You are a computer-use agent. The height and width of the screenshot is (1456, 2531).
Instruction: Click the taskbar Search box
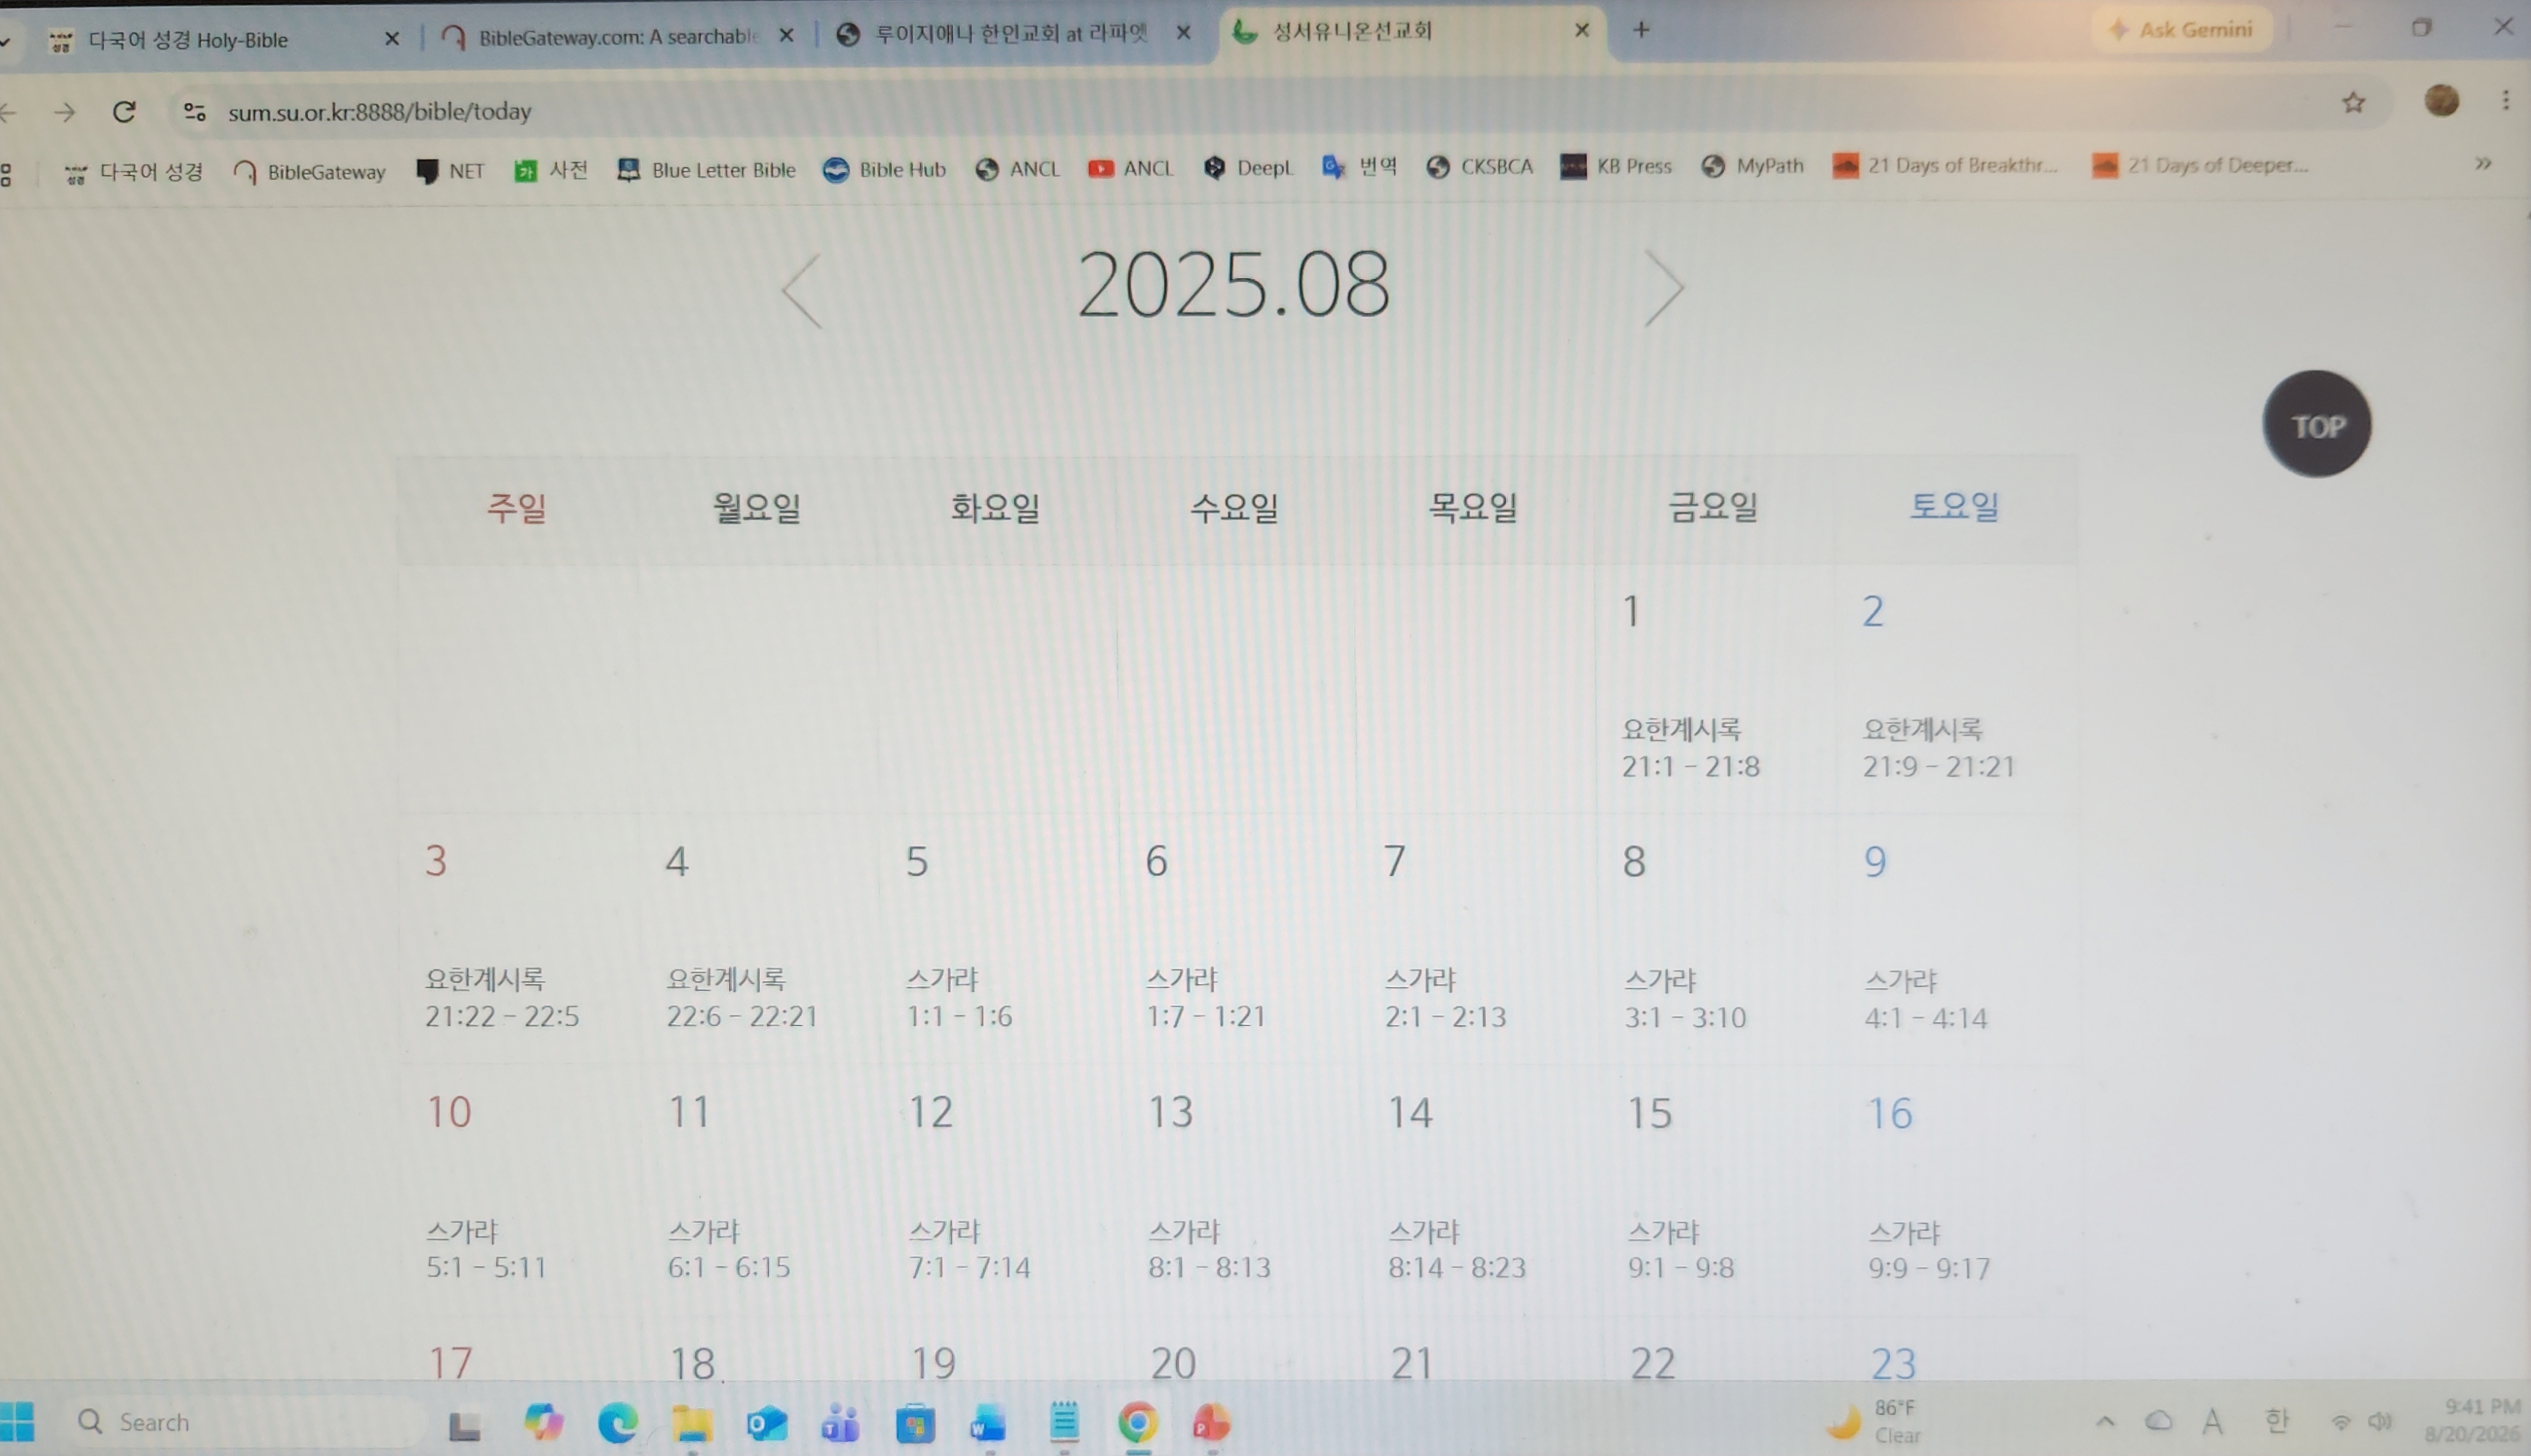(x=245, y=1422)
